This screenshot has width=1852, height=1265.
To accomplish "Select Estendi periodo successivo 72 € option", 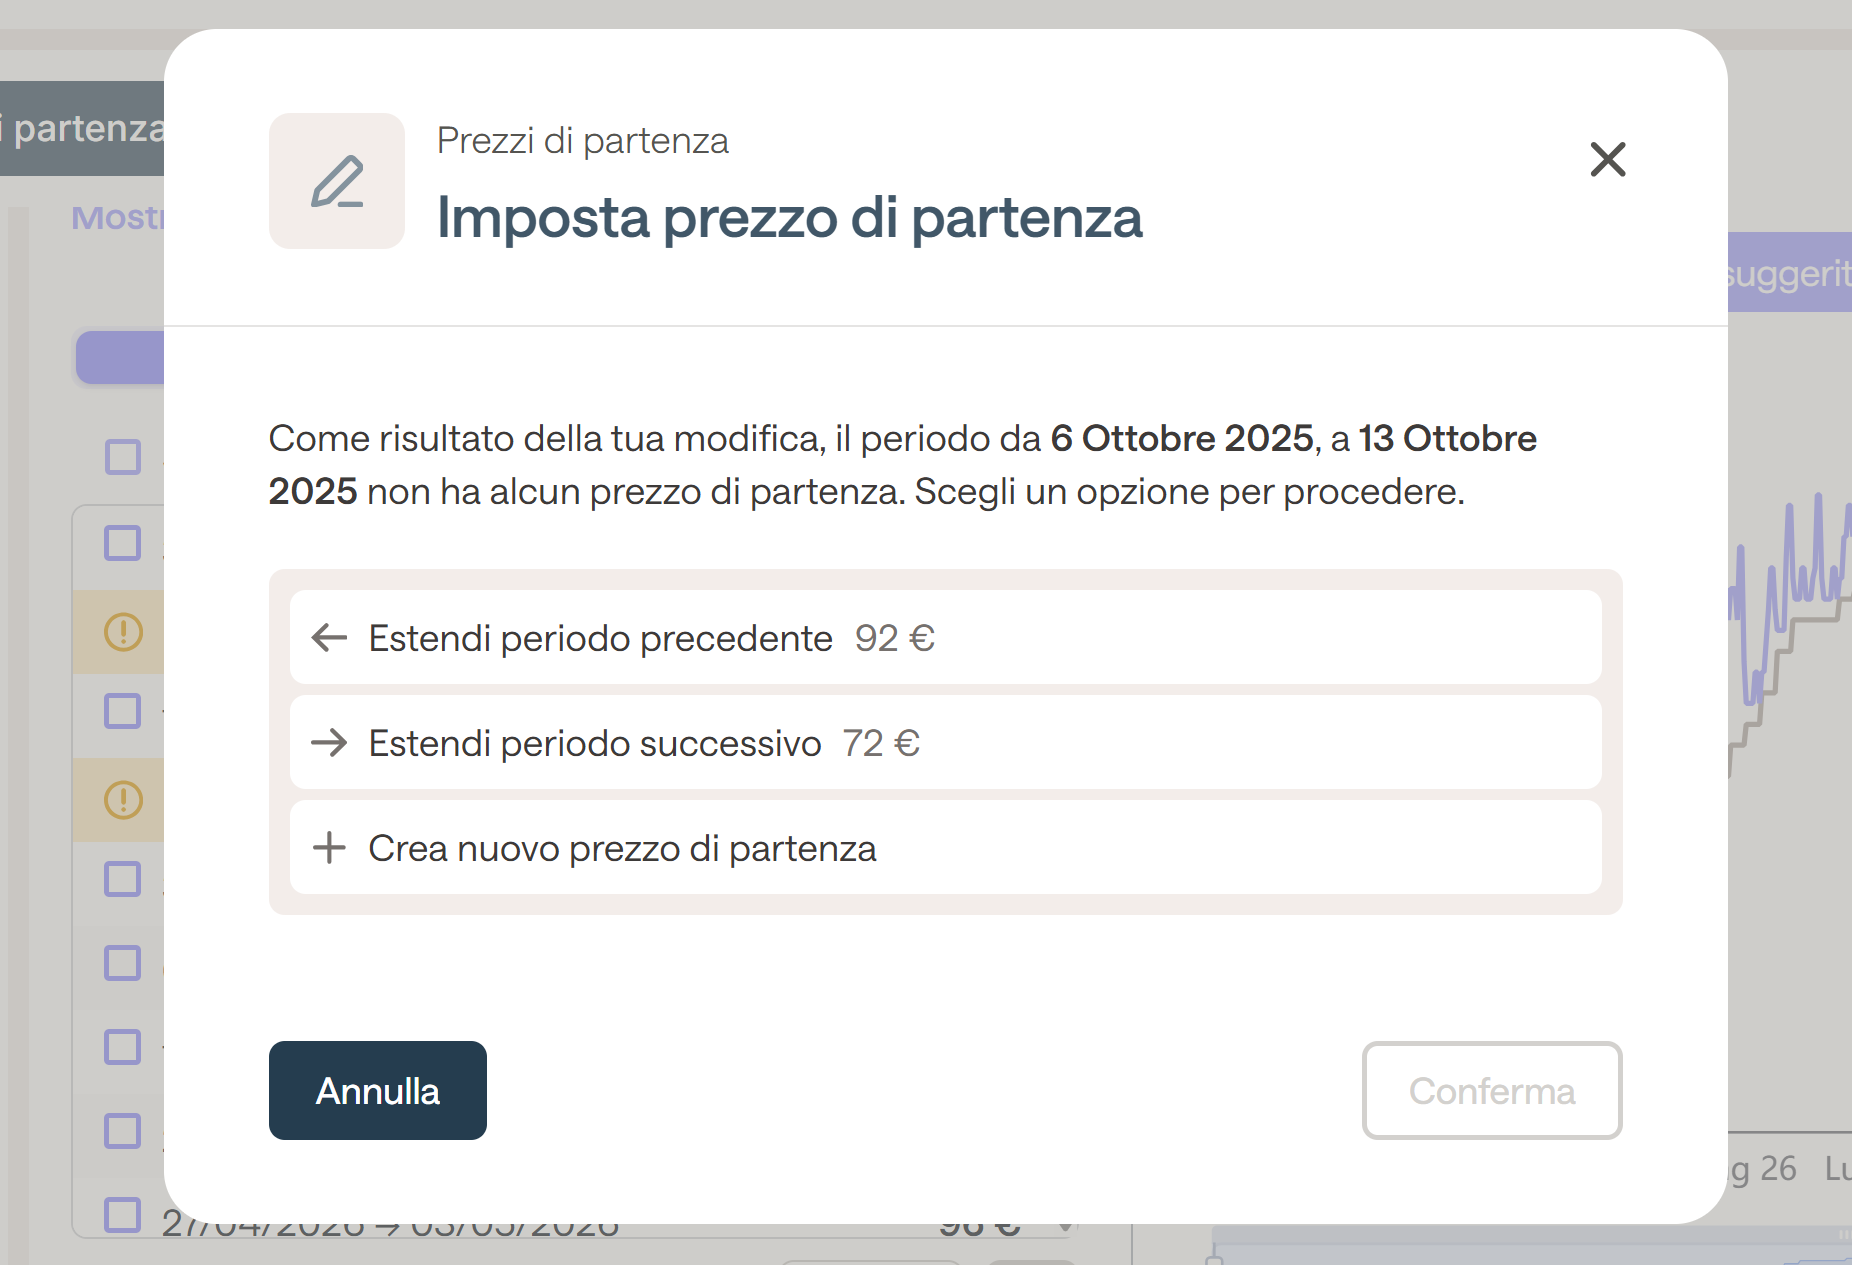I will pyautogui.click(x=945, y=742).
